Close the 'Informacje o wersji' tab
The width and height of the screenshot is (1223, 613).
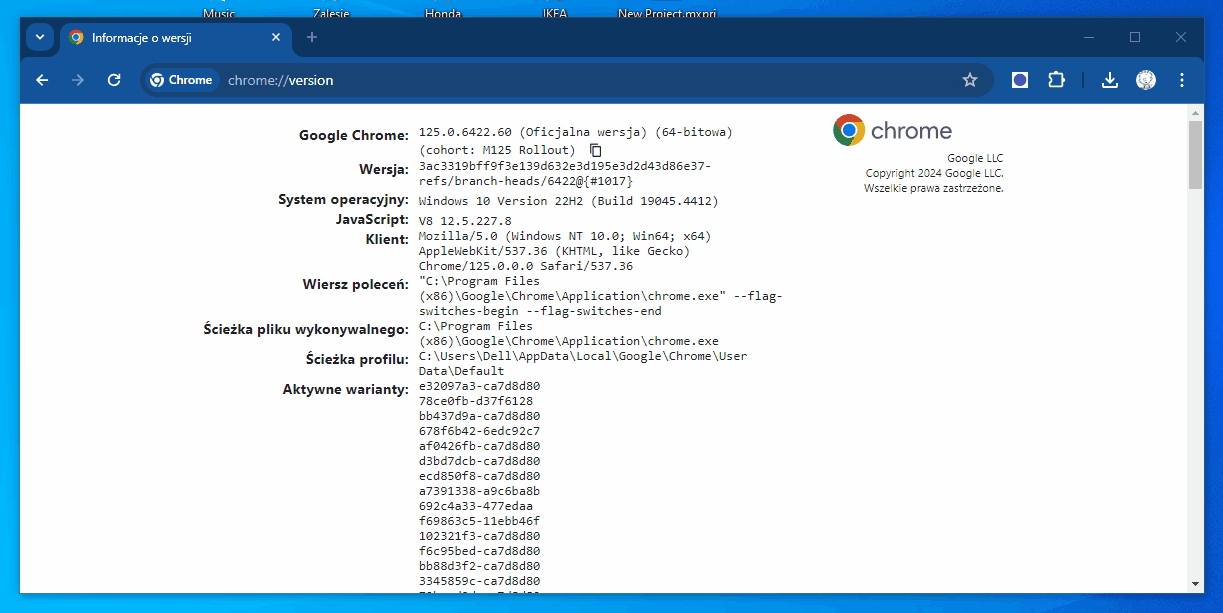(x=276, y=37)
